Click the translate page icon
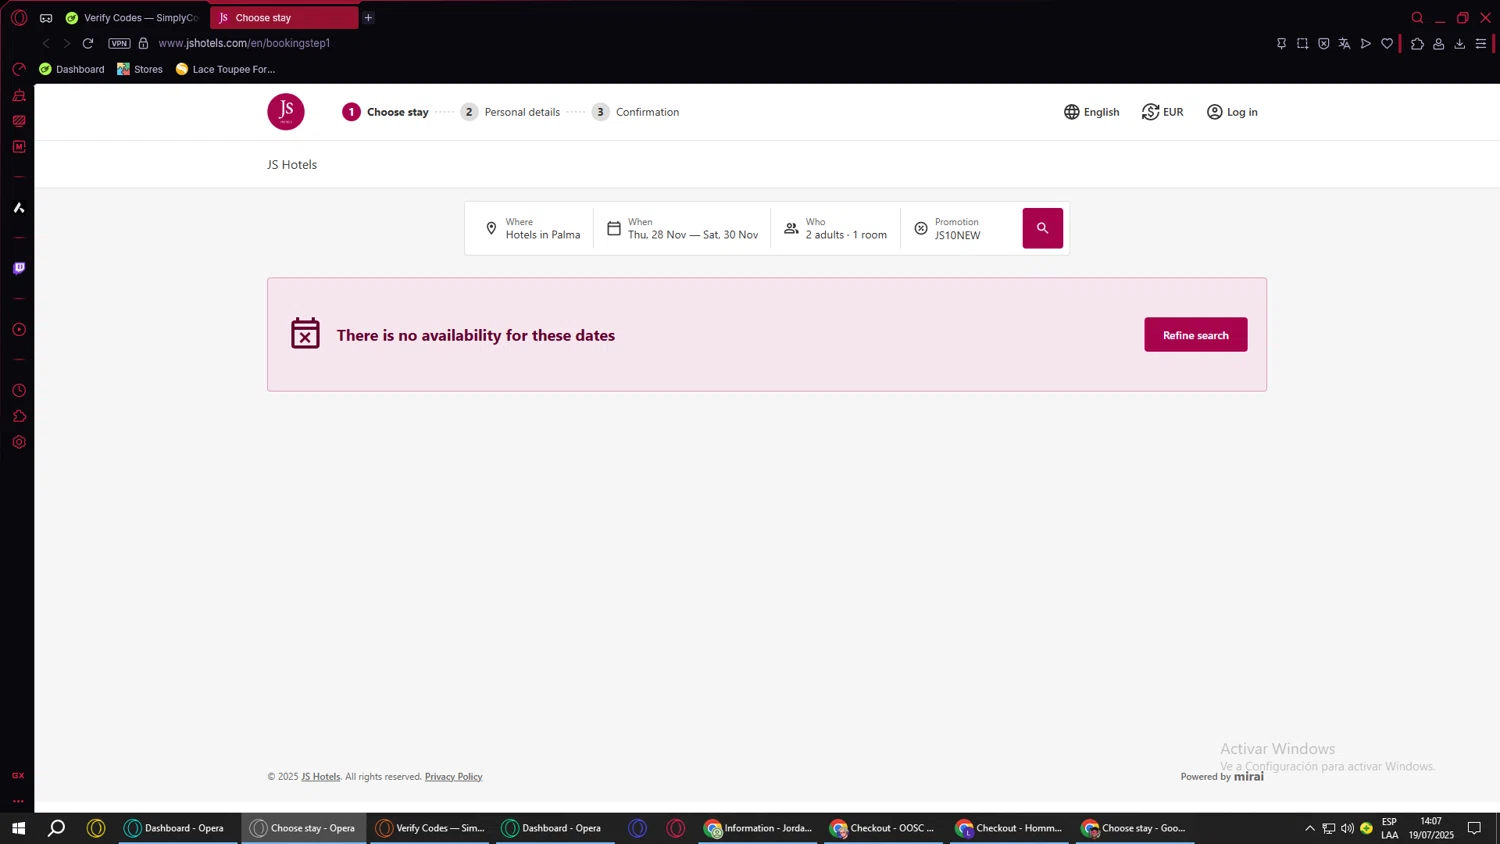 coord(1344,43)
